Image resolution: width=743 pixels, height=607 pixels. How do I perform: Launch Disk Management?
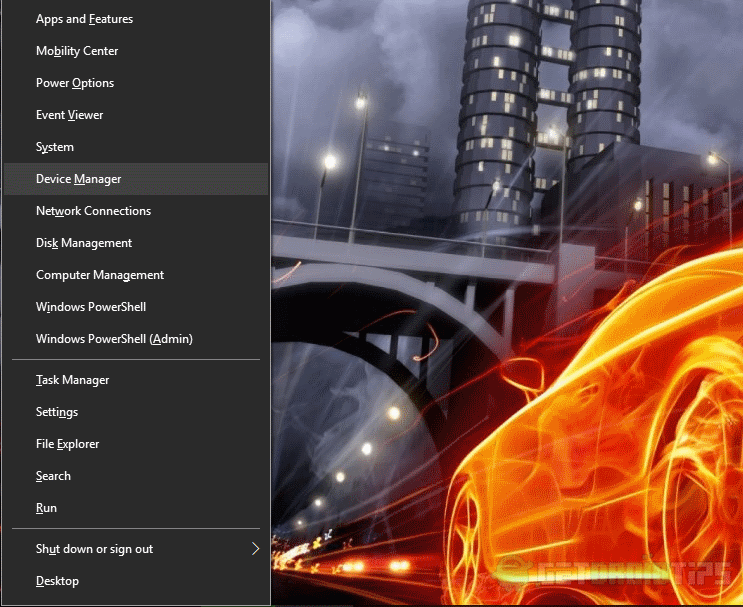click(x=136, y=243)
